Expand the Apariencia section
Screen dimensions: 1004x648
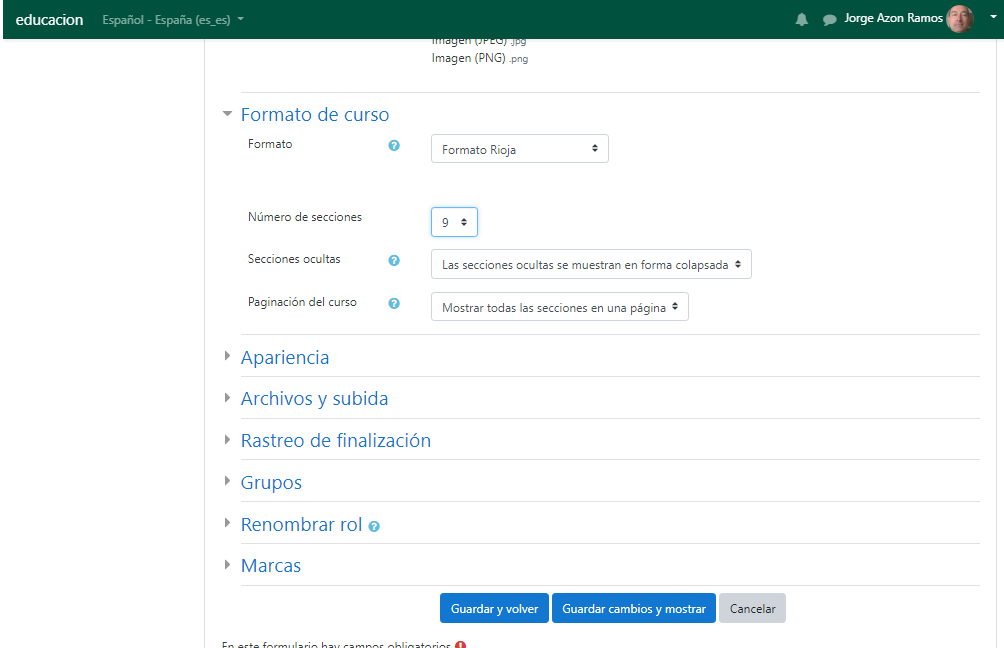pos(284,357)
